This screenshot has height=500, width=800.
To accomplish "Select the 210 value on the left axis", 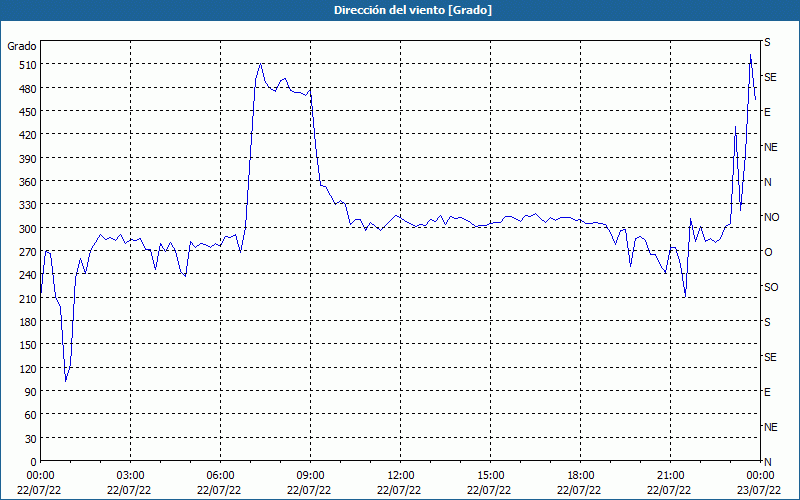I will click(x=27, y=299).
